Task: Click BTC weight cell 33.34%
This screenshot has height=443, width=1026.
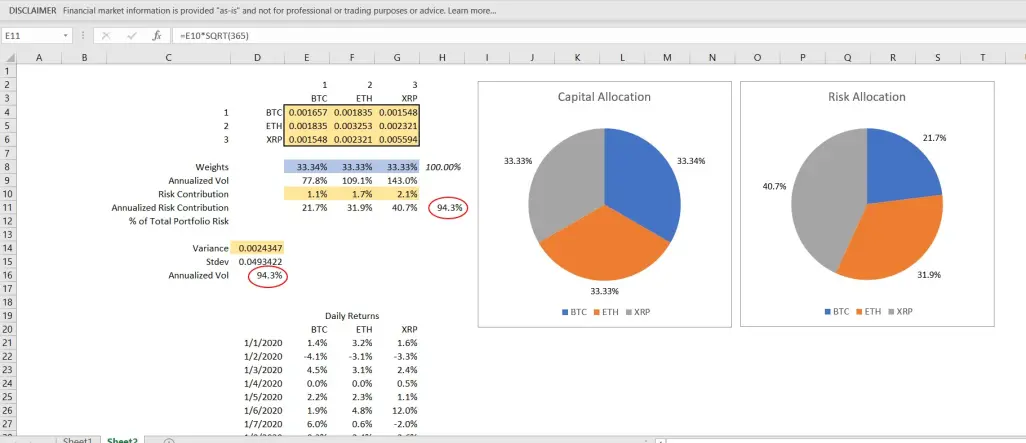Action: point(306,167)
